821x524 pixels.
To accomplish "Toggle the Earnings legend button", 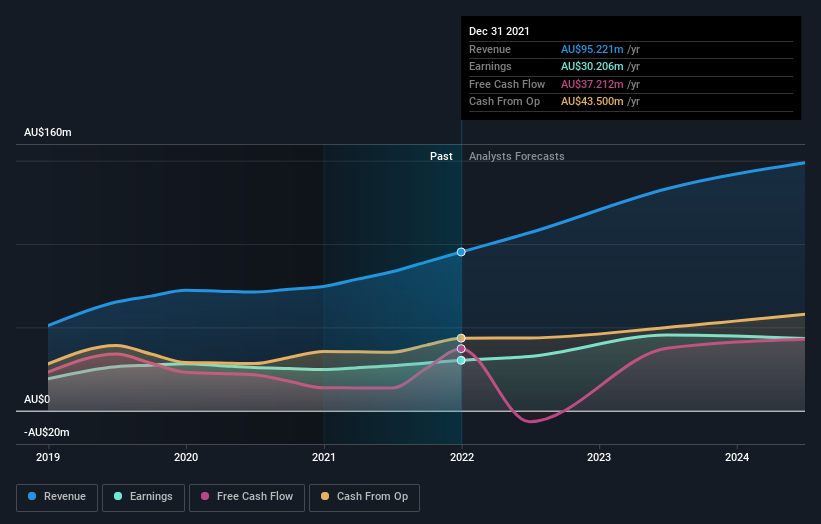I will 143,497.
